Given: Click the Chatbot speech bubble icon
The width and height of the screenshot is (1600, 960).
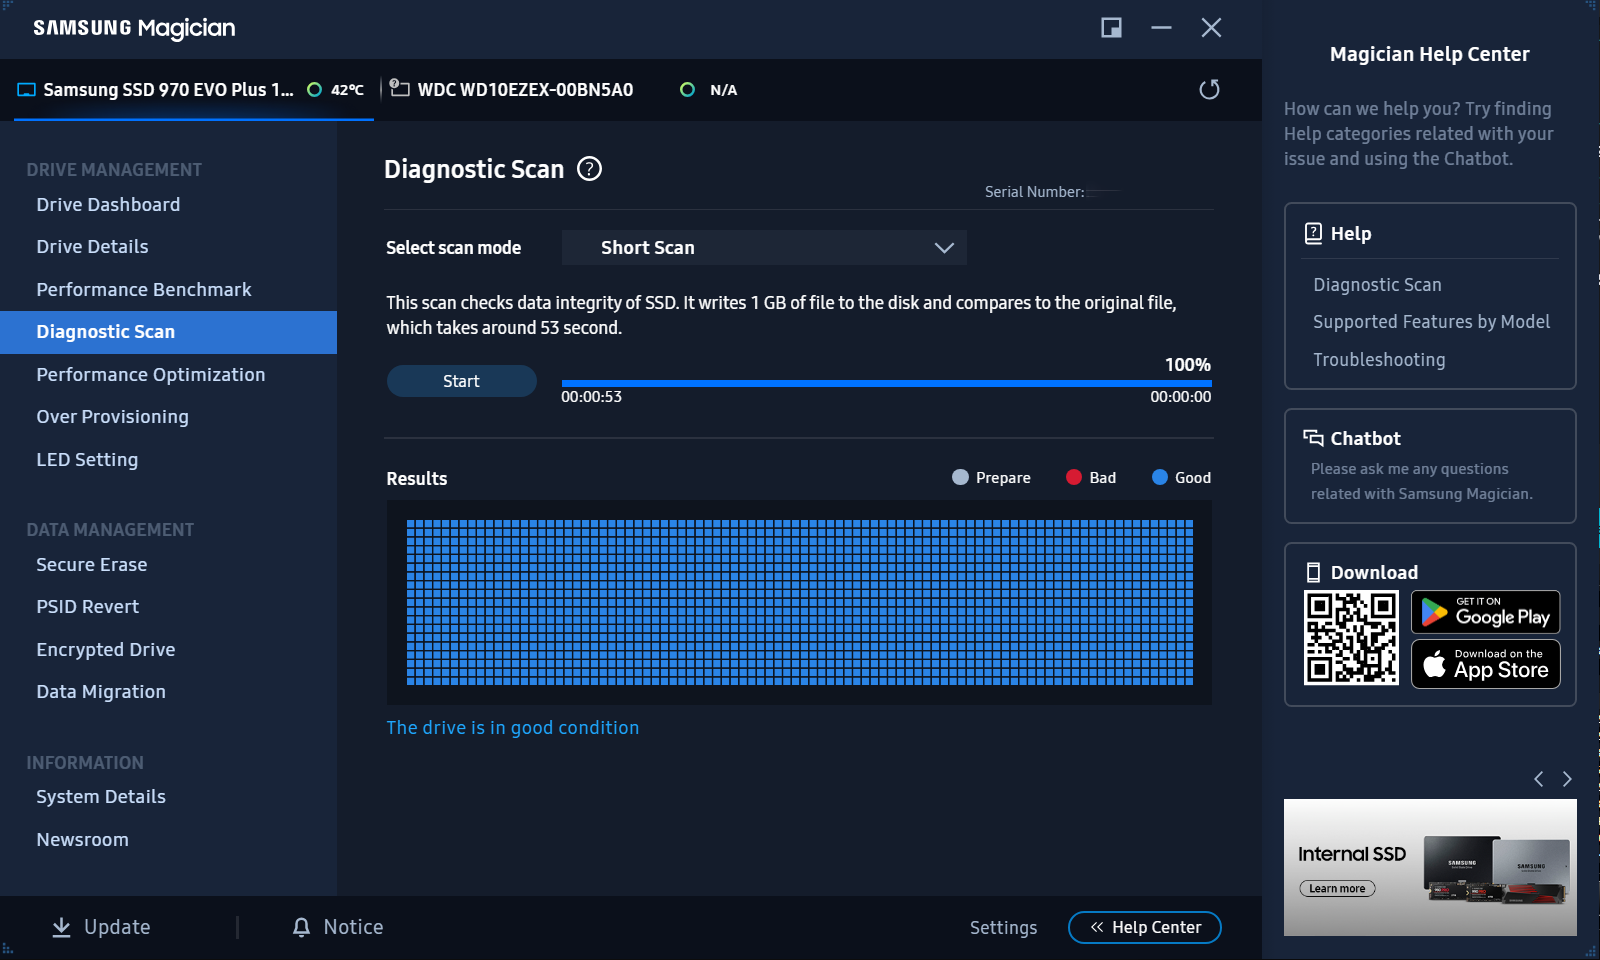Looking at the screenshot, I should point(1313,438).
